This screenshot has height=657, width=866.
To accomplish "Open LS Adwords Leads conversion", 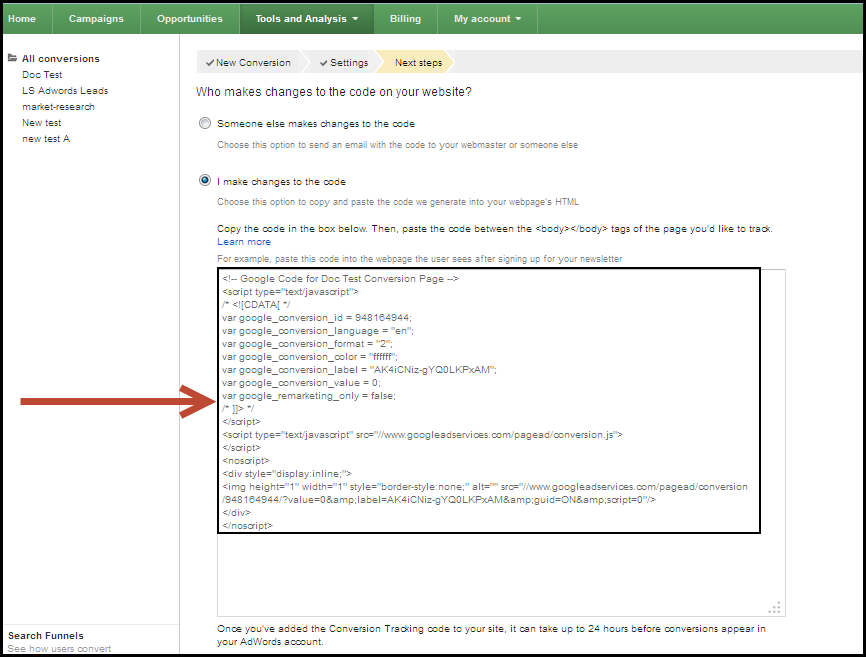I will 65,91.
